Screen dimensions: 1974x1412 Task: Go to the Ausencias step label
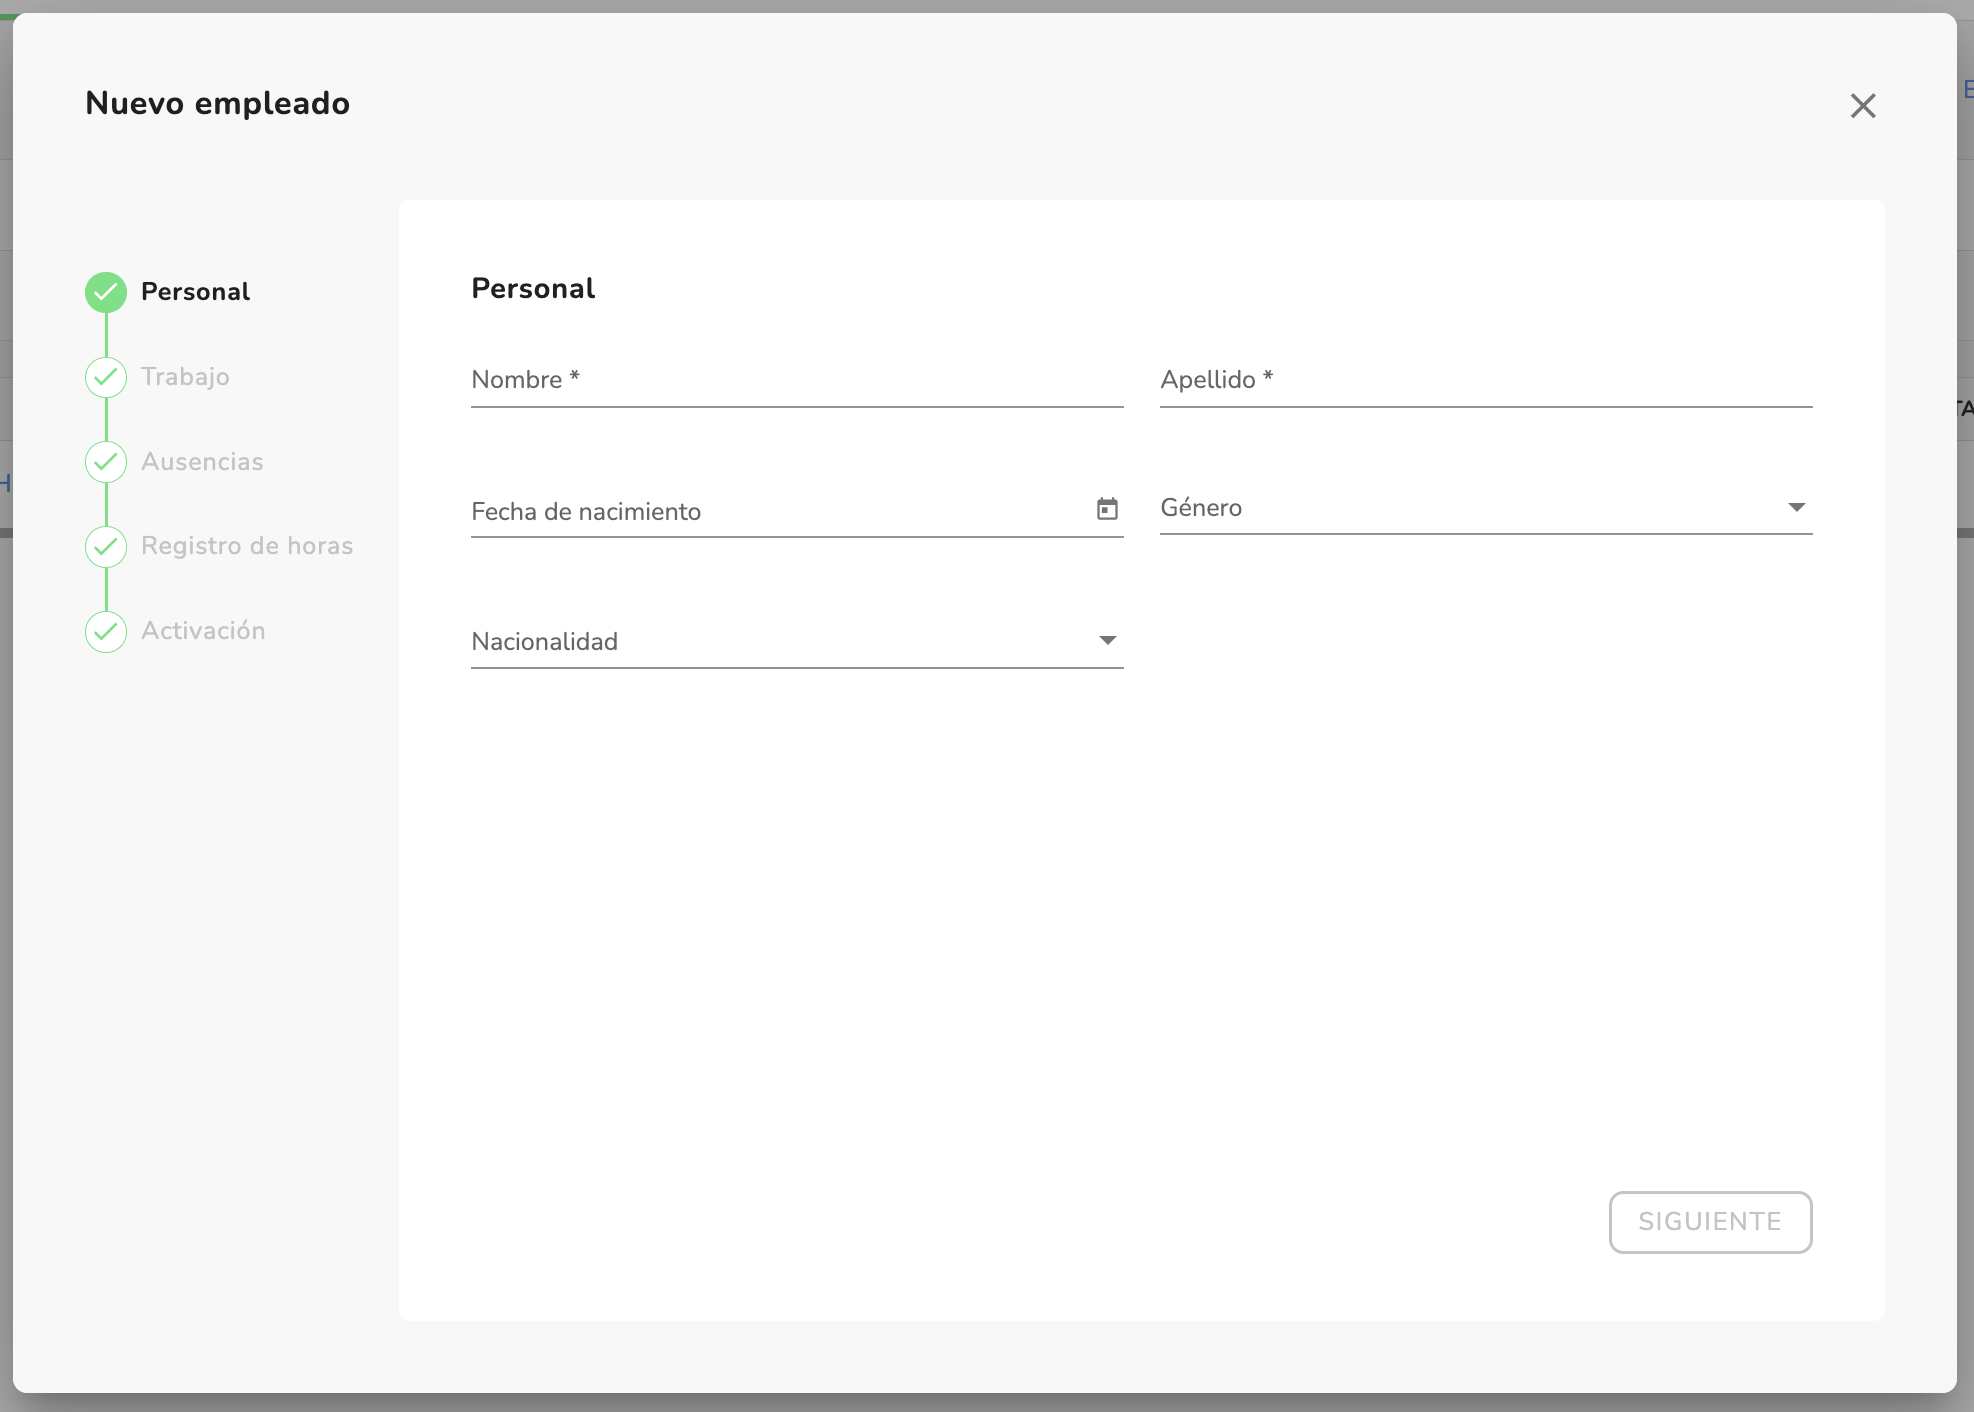(202, 462)
